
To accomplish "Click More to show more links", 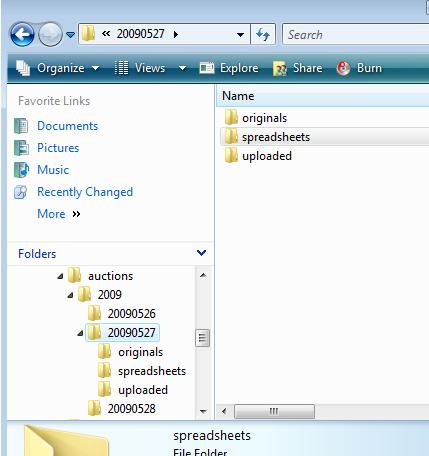I will pos(51,214).
